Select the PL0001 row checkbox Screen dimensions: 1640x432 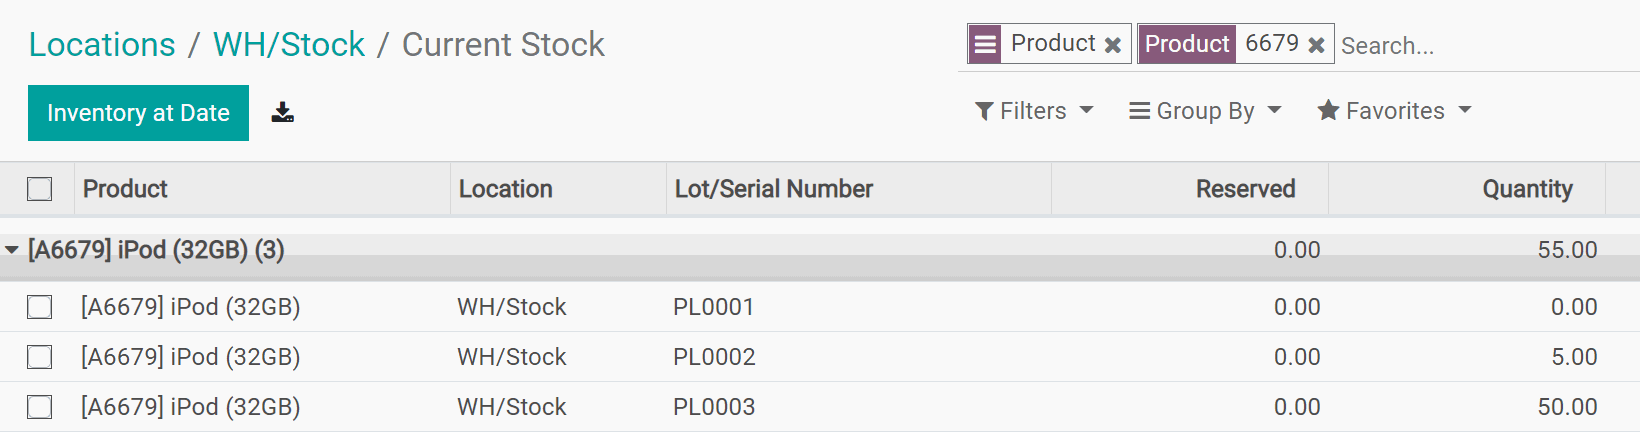pyautogui.click(x=40, y=307)
